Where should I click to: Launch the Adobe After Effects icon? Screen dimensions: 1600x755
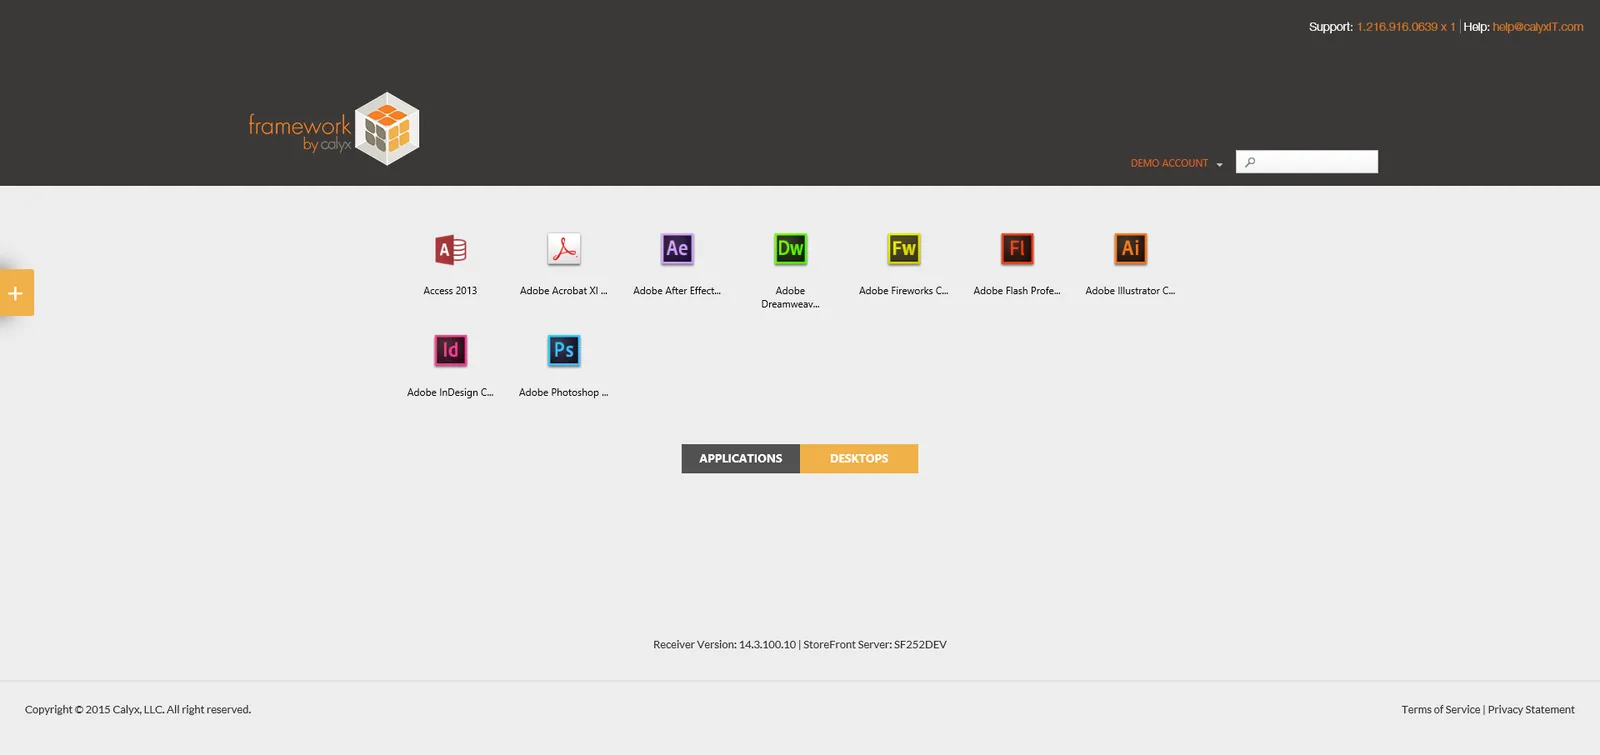[677, 249]
